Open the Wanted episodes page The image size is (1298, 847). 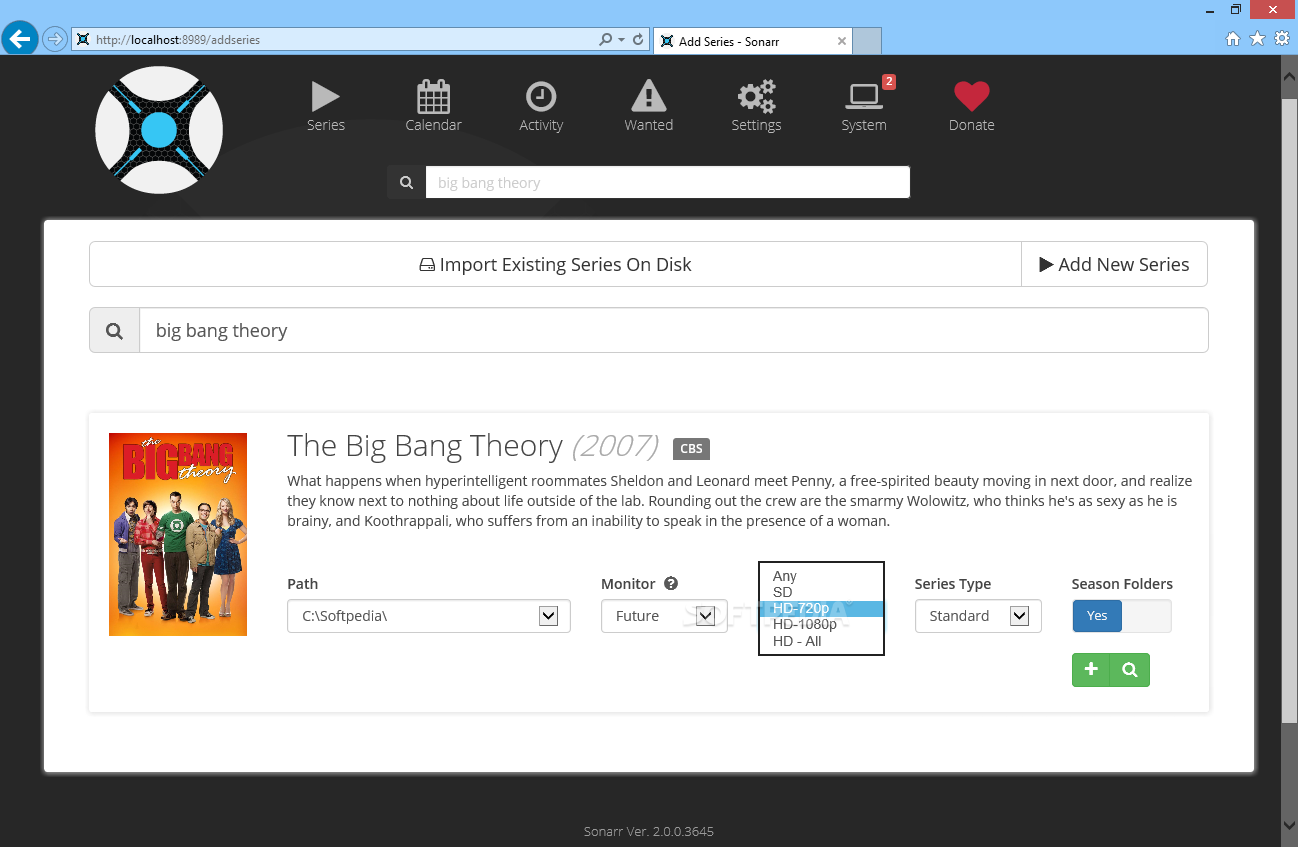649,107
